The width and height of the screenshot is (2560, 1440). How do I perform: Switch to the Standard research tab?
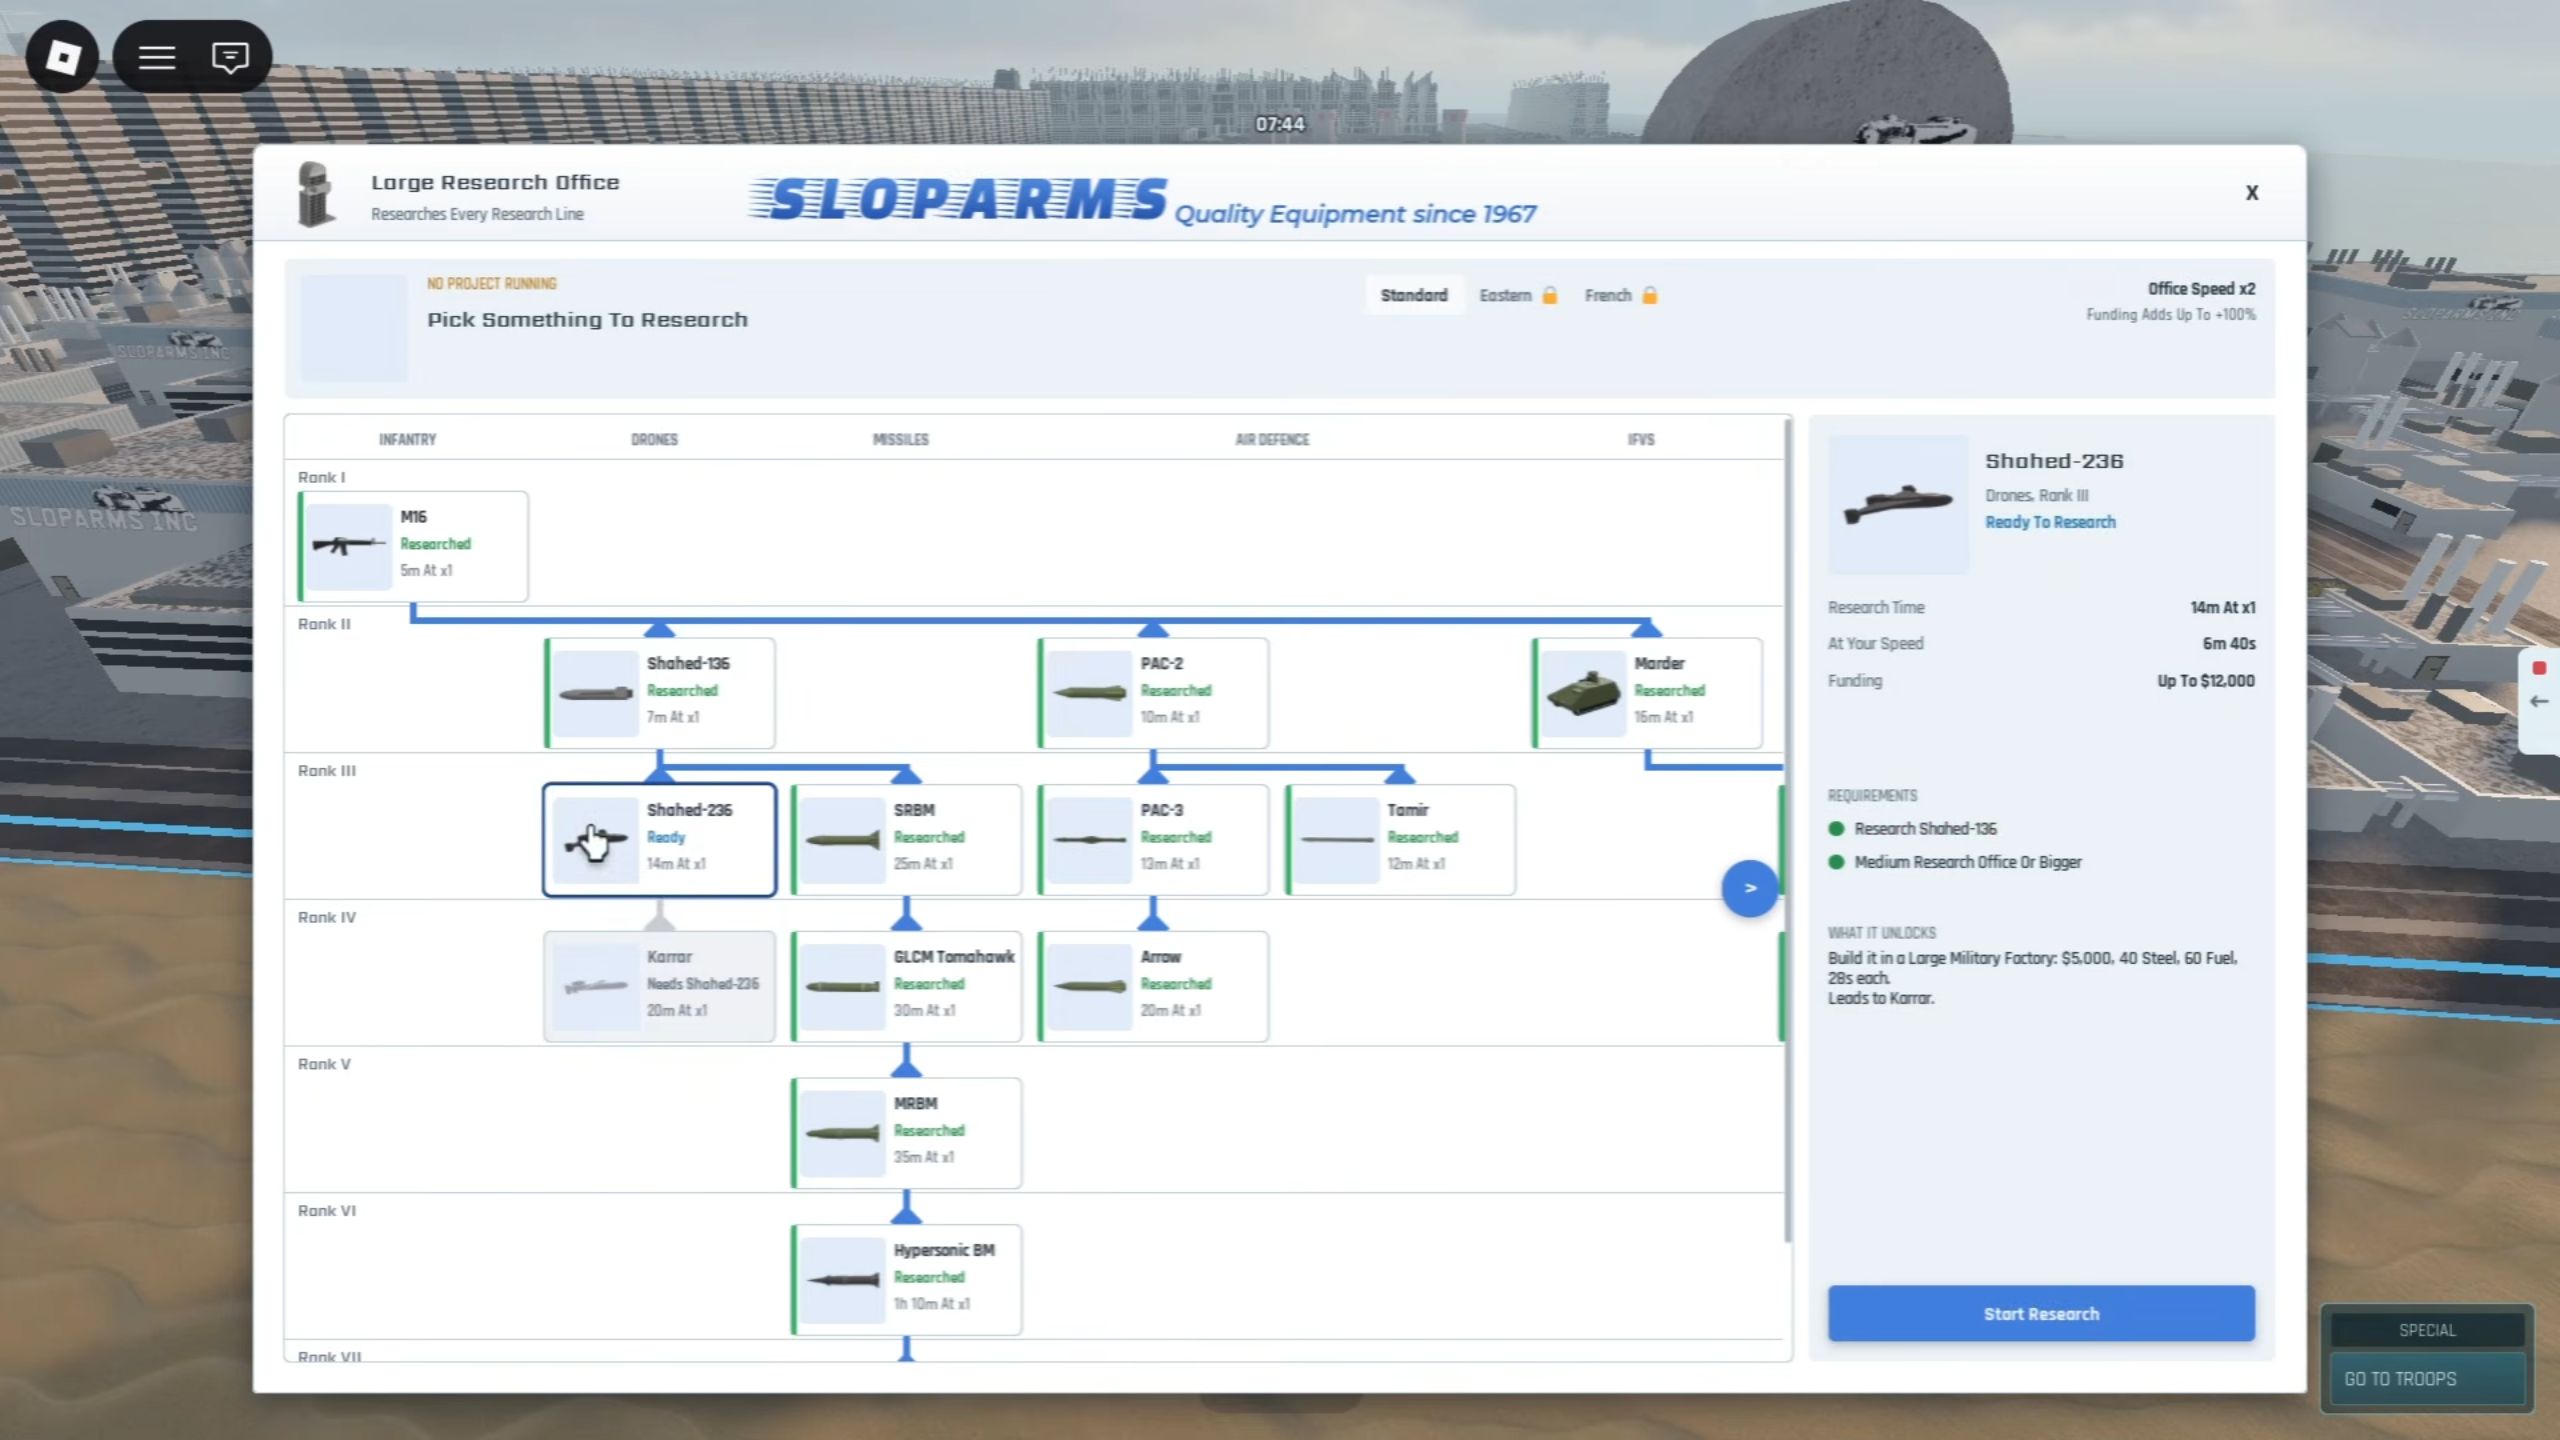[1414, 295]
